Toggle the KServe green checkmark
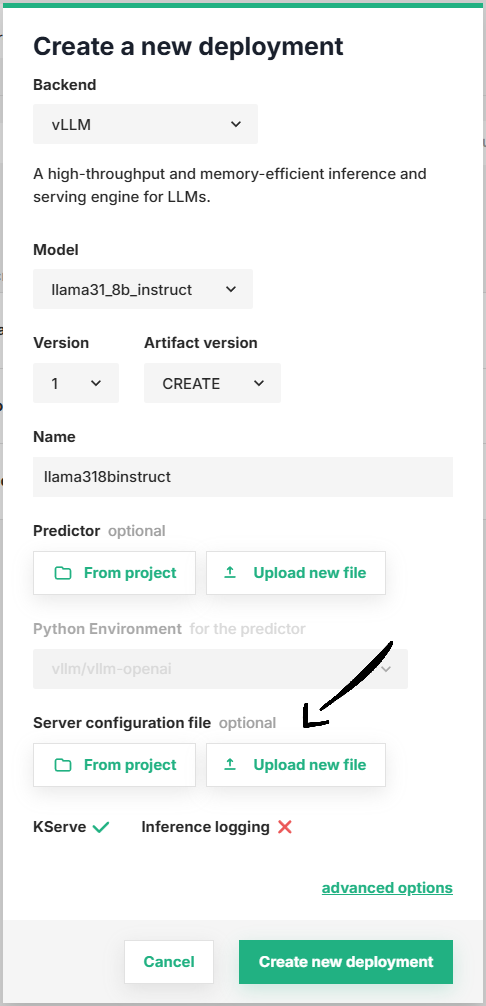The image size is (486, 1006). pos(101,828)
